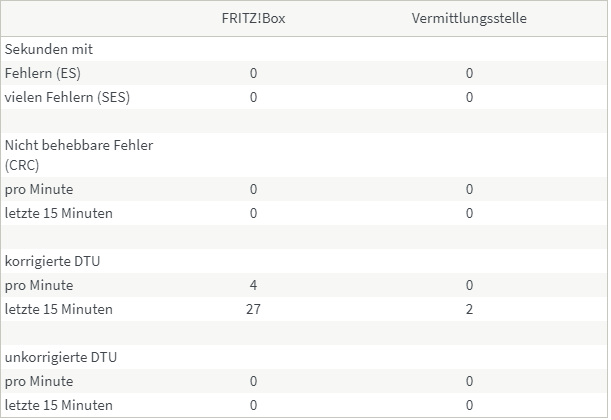Viewport: 611px width, 420px height.
Task: Select the 'Sekunden mit' section heading
Action: (x=49, y=49)
